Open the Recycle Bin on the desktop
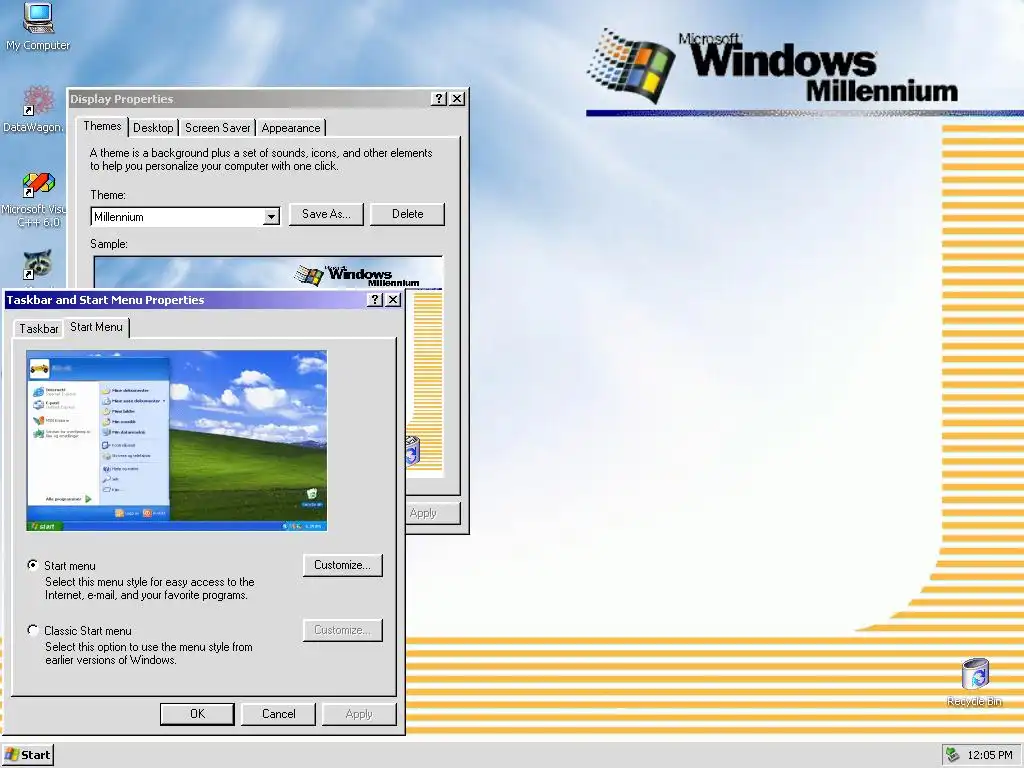The width and height of the screenshot is (1024, 768). pos(974,682)
